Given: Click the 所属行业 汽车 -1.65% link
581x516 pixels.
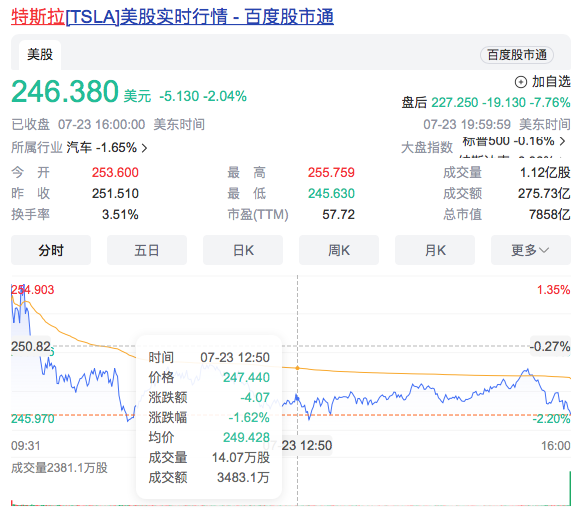Looking at the screenshot, I should 79,148.
